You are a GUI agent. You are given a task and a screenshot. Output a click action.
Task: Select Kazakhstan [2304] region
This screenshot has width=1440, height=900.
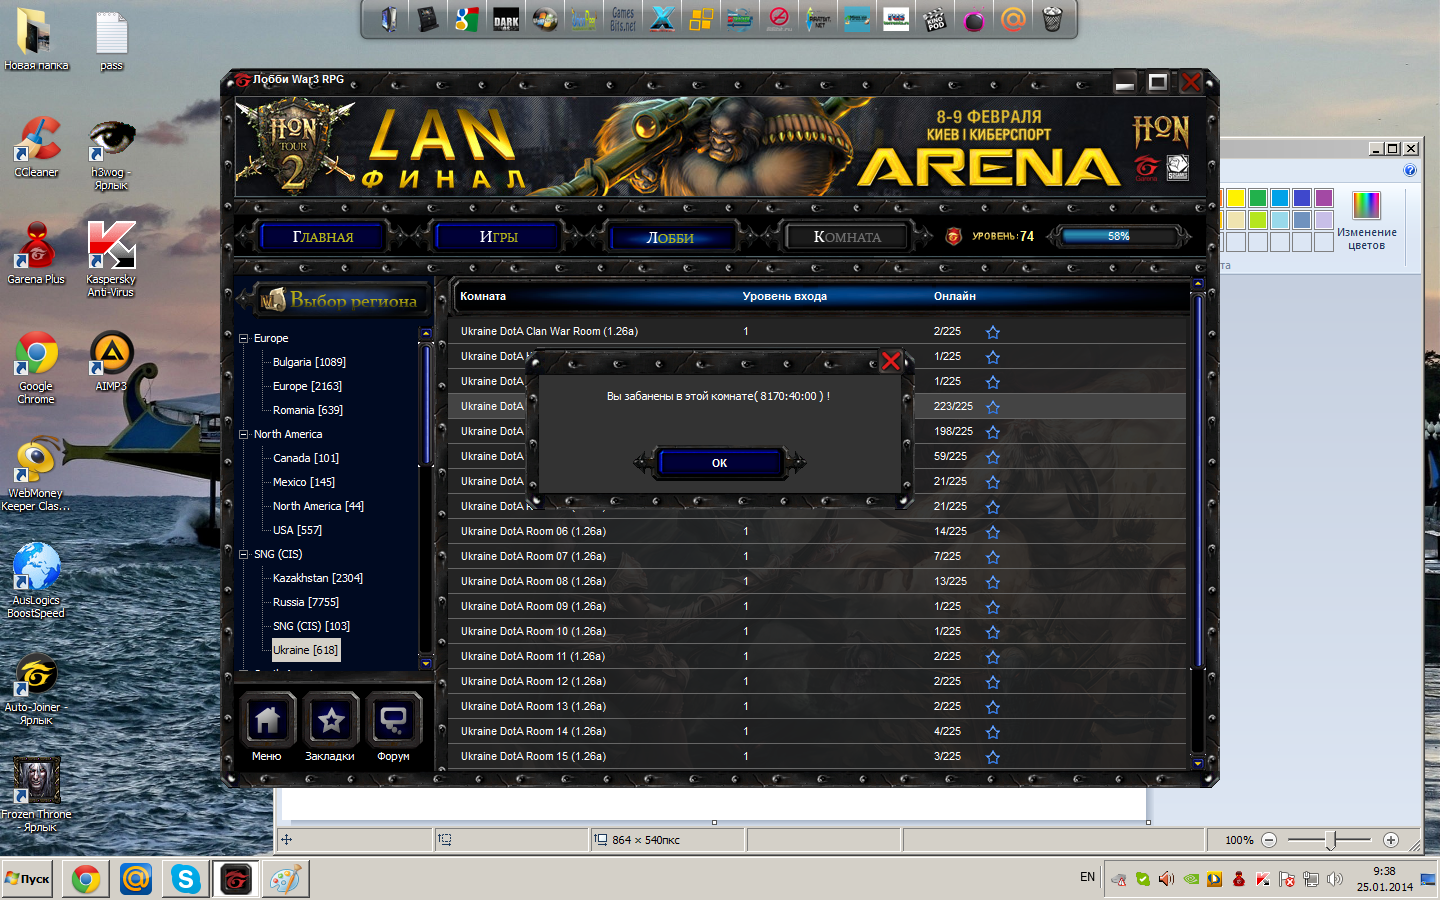pyautogui.click(x=318, y=578)
